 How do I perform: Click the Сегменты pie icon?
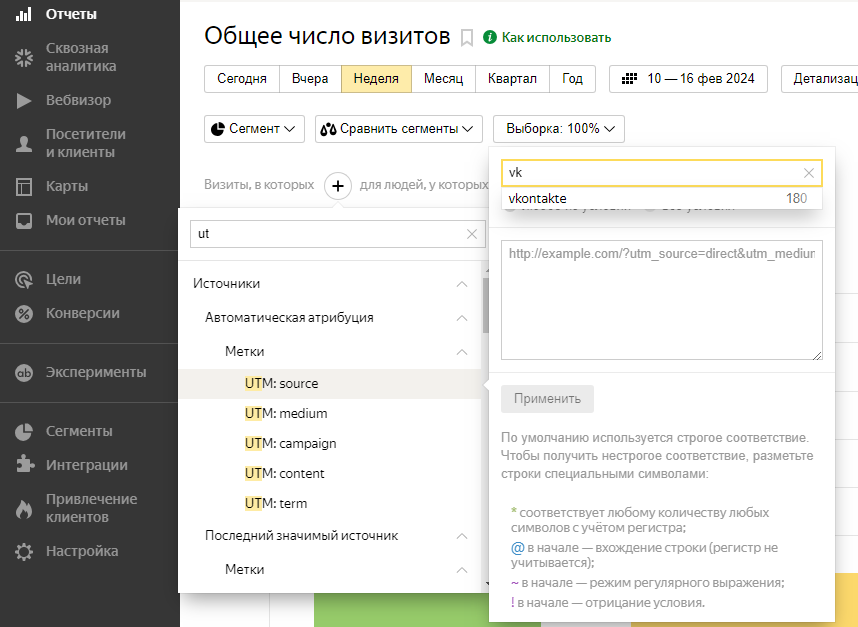click(x=24, y=432)
